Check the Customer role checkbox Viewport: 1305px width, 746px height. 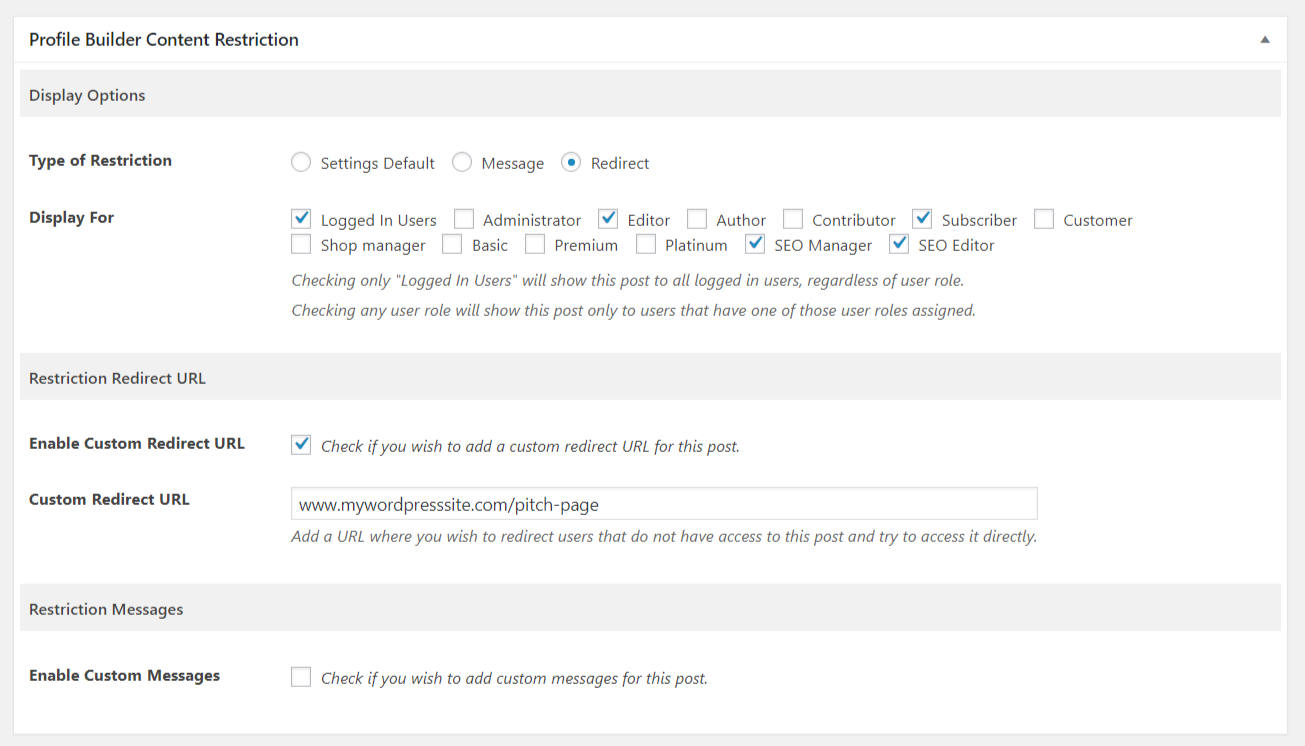pyautogui.click(x=1044, y=218)
